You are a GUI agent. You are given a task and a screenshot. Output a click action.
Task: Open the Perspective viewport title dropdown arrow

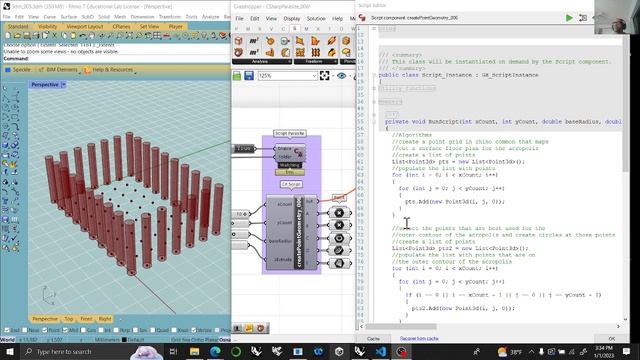[x=63, y=84]
